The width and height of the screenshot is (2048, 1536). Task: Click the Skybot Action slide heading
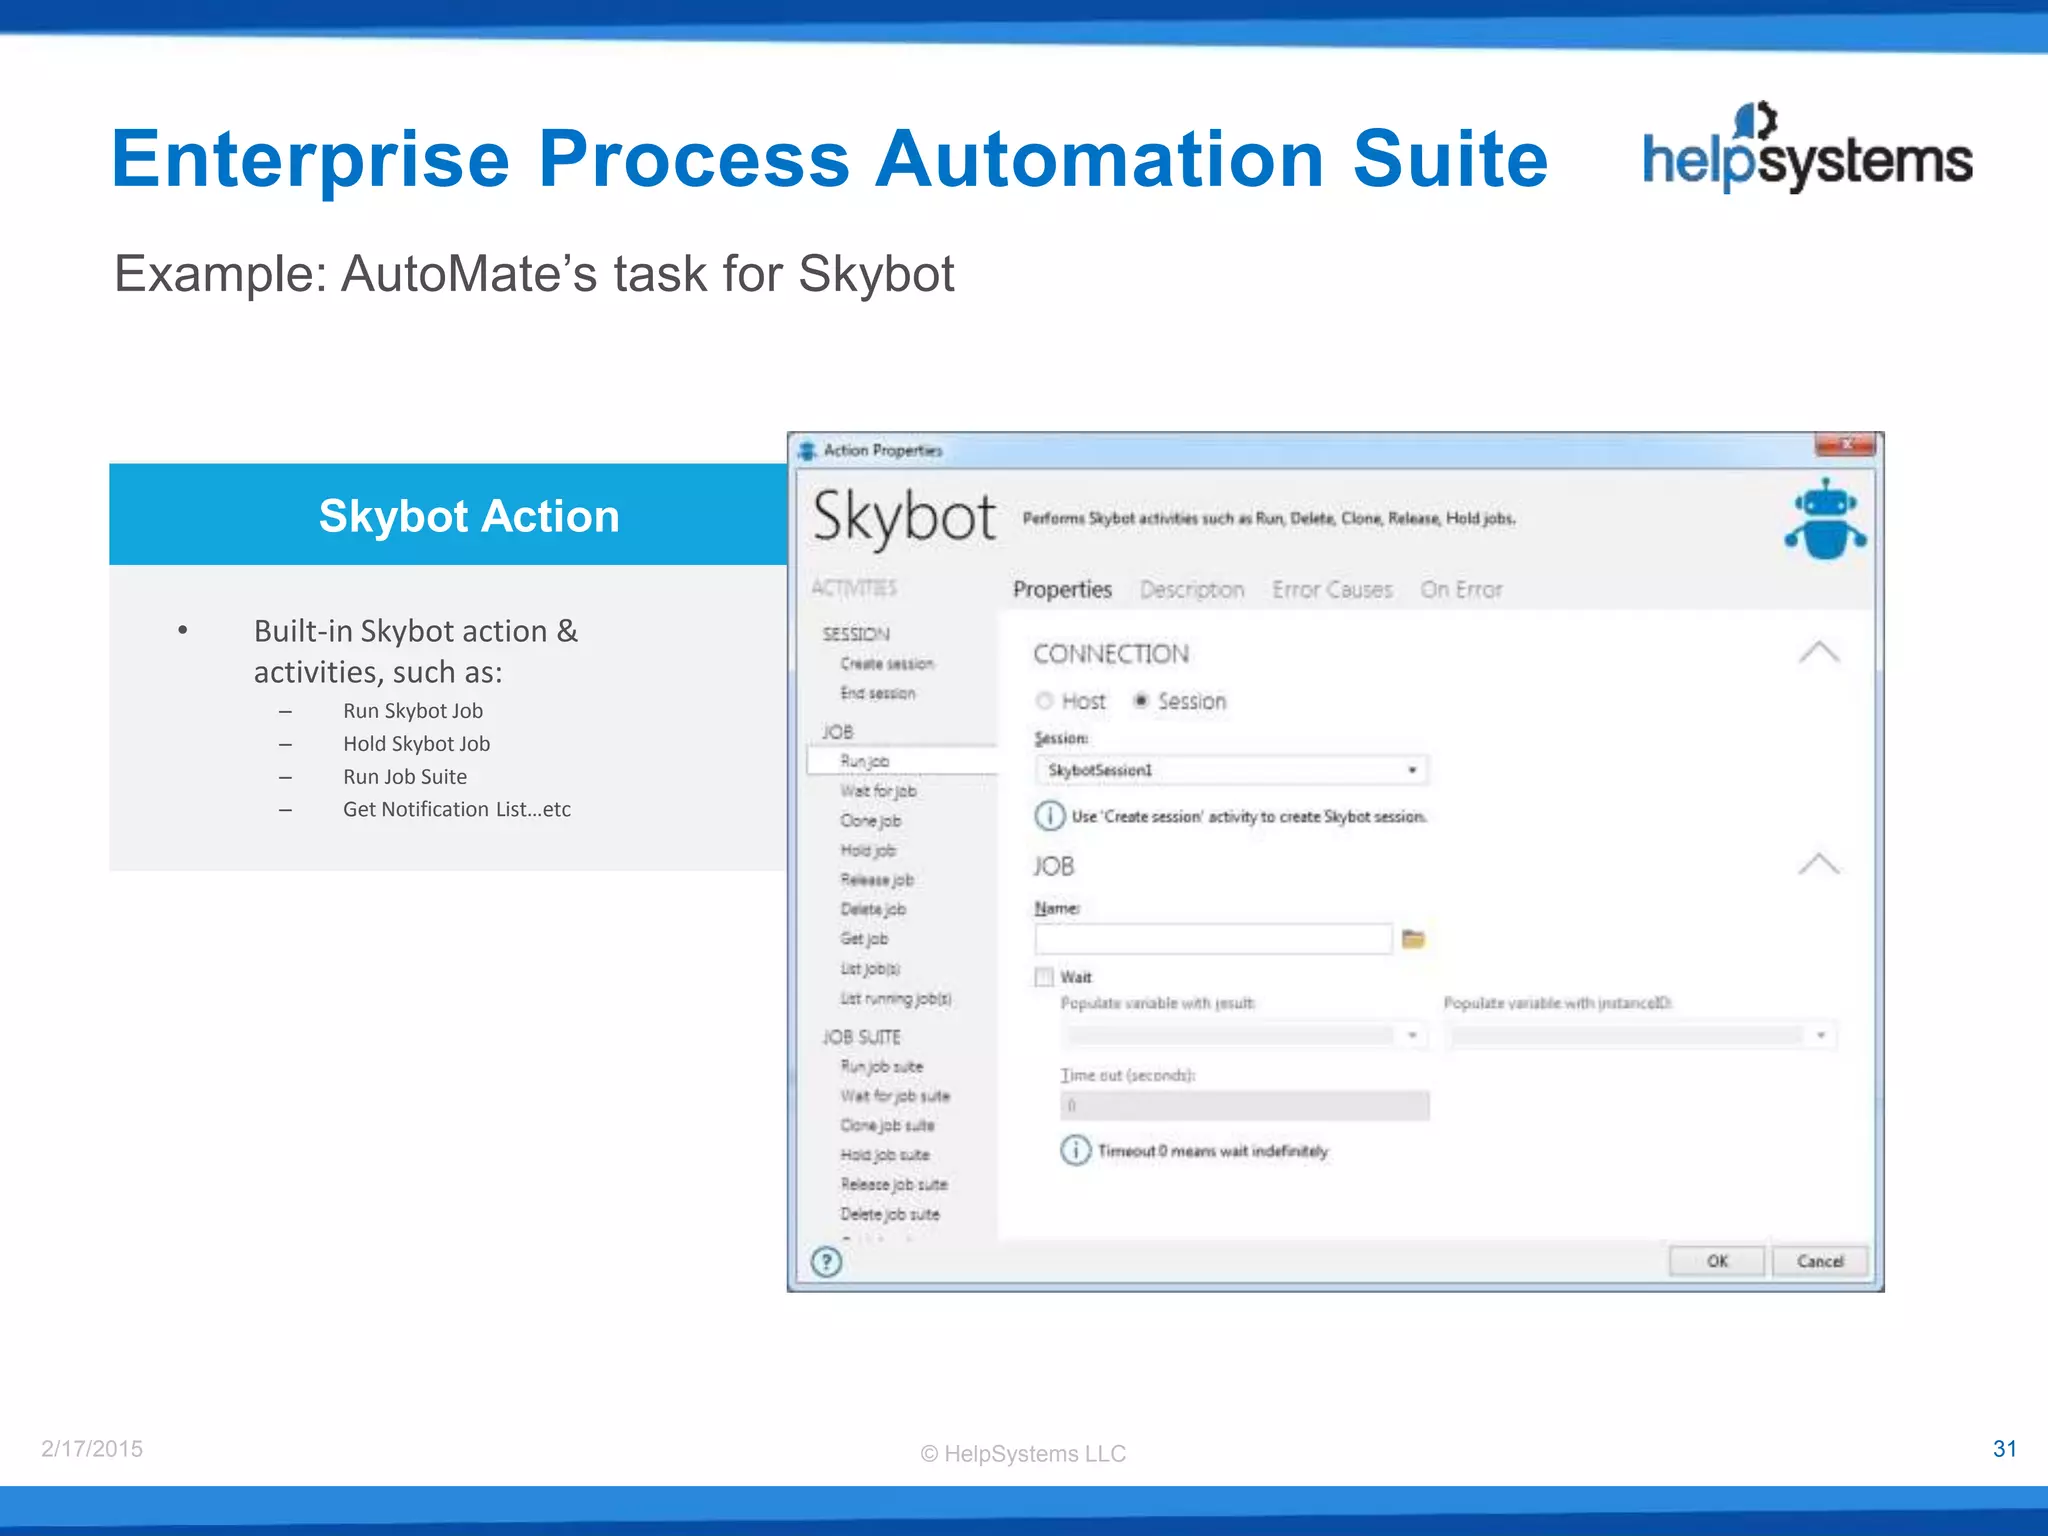(x=469, y=516)
